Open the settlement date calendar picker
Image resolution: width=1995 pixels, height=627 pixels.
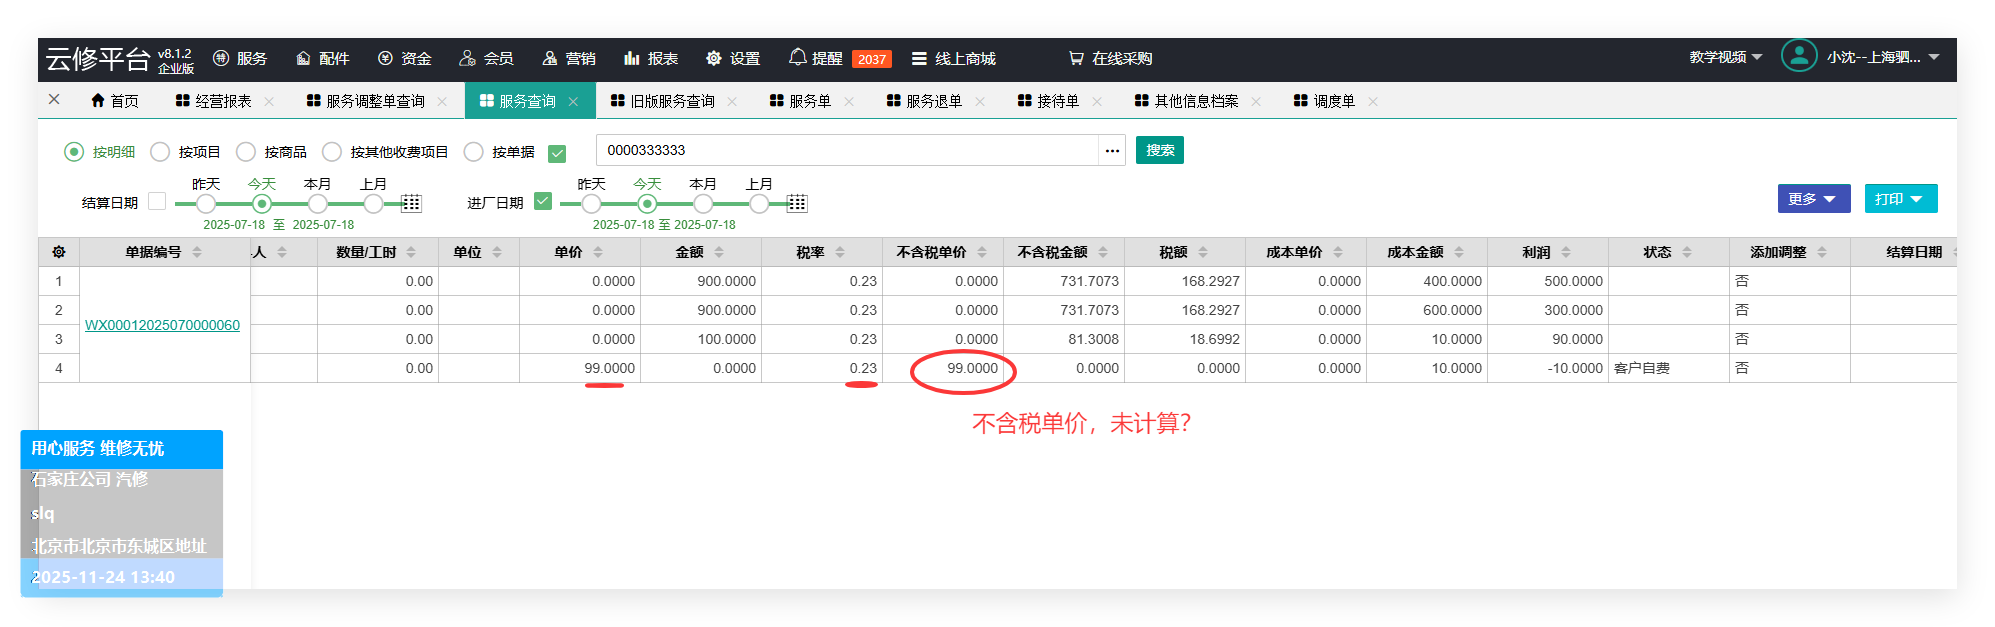[x=411, y=204]
